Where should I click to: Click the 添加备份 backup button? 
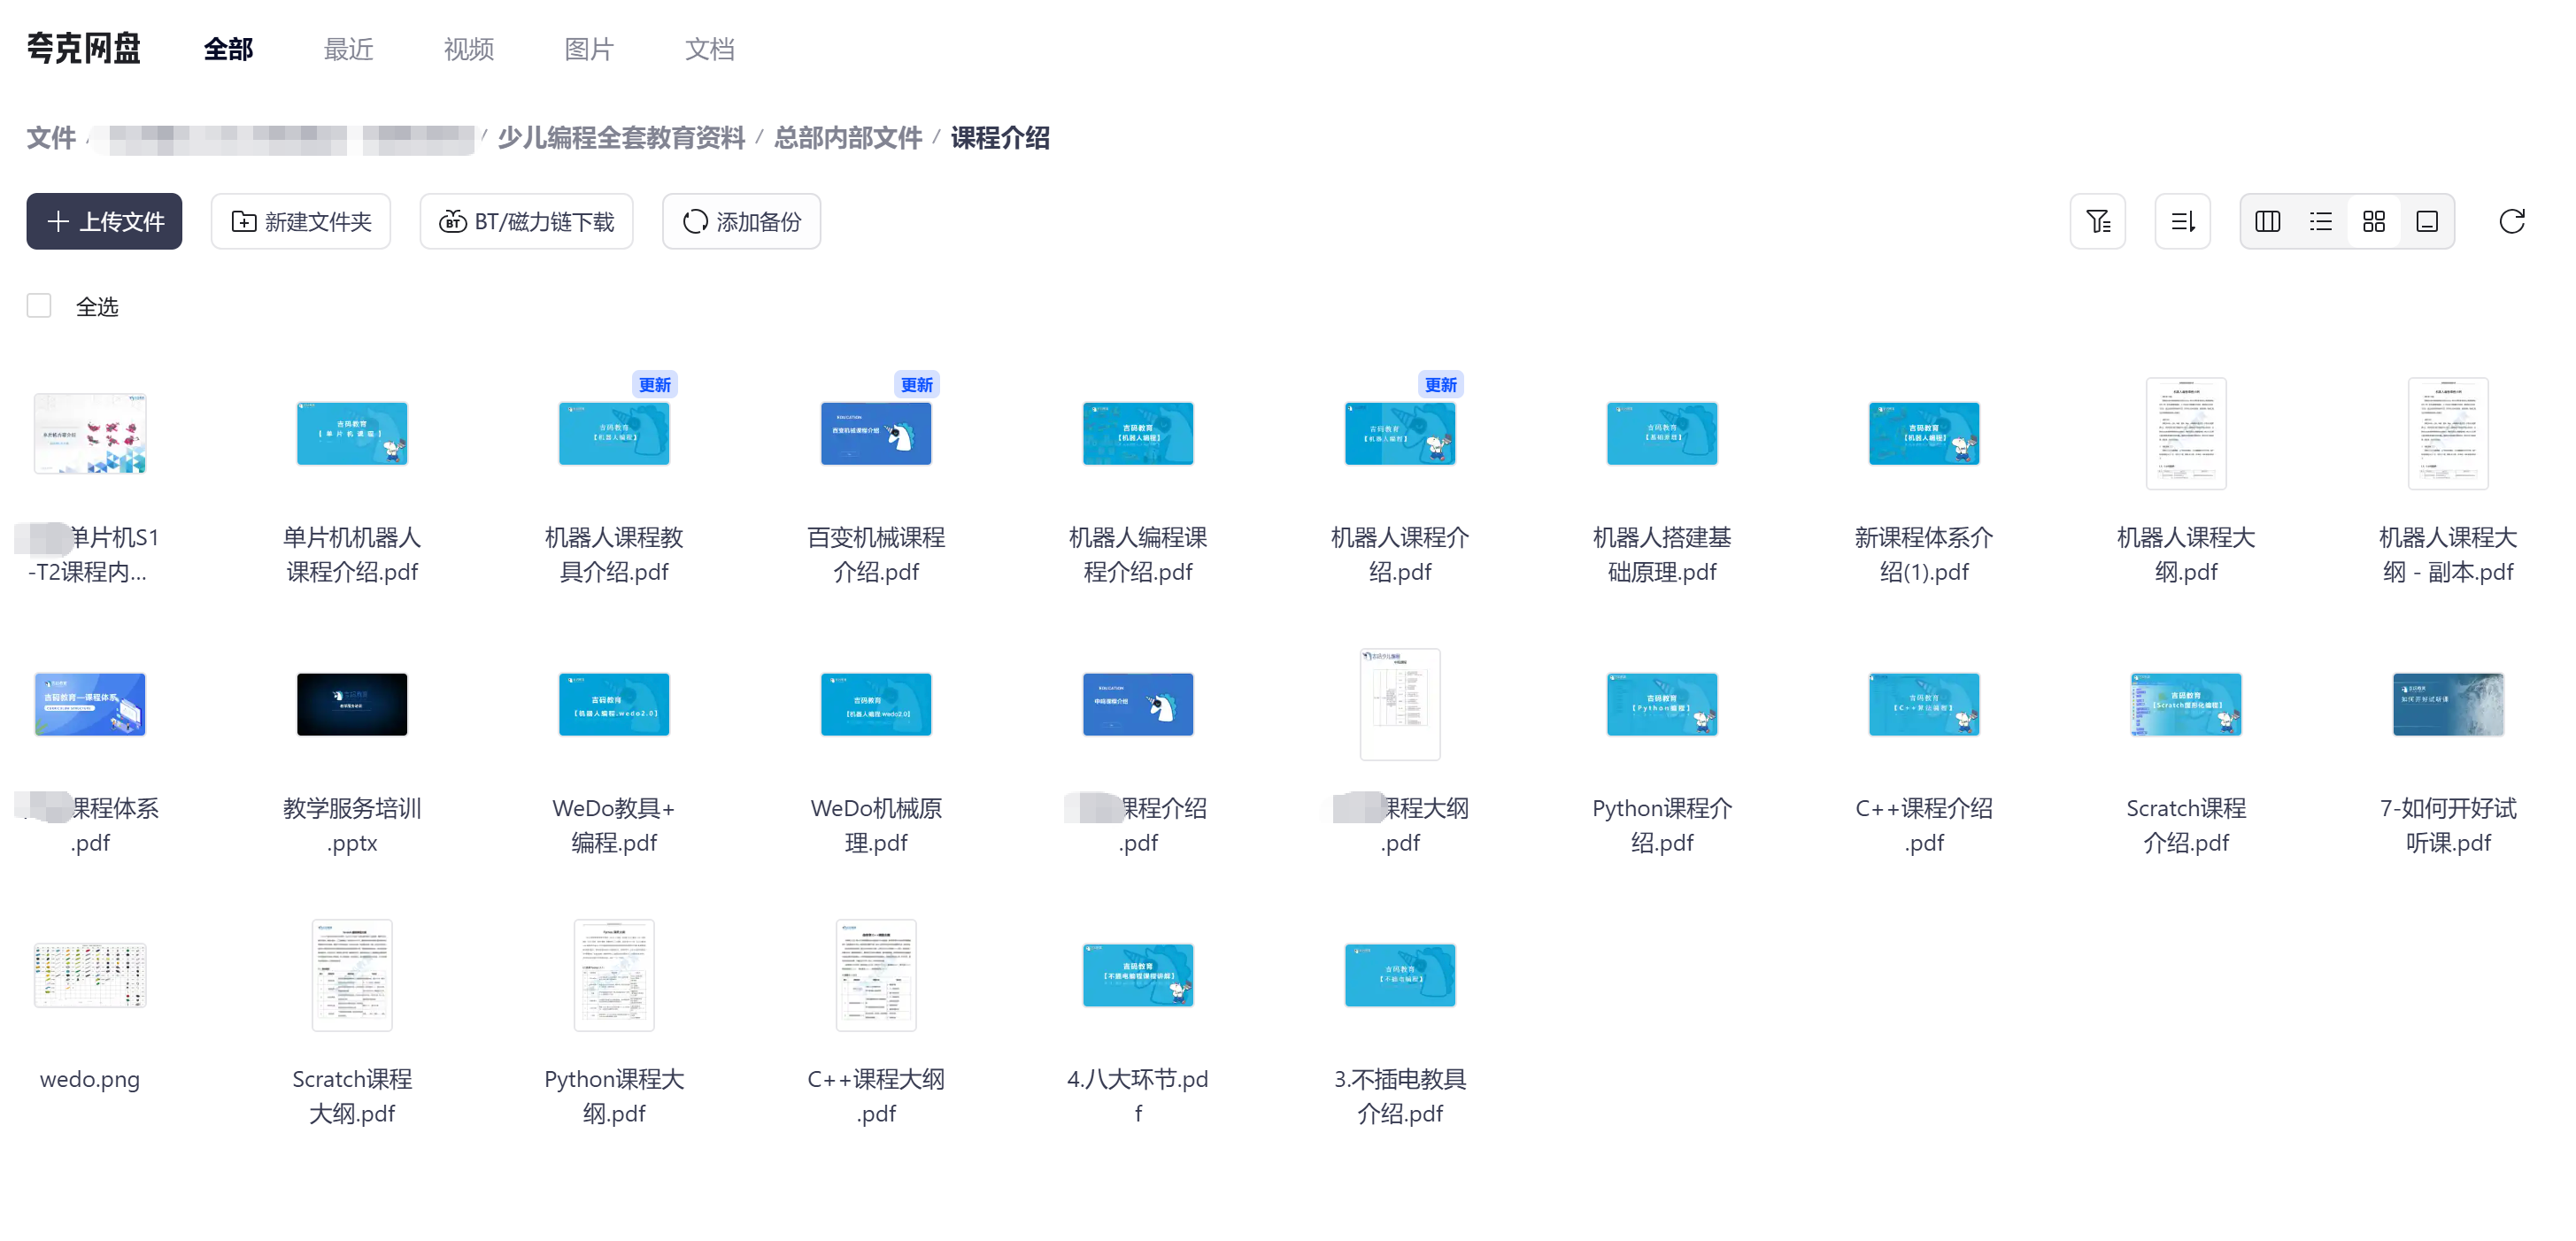pos(741,221)
